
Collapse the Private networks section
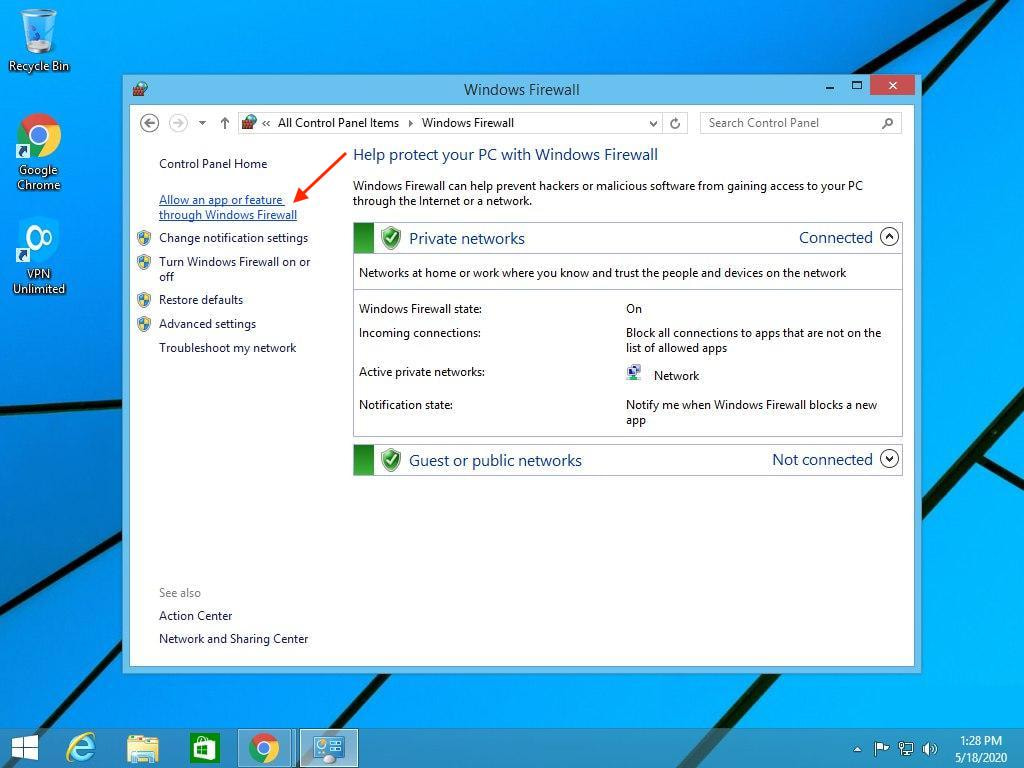(889, 238)
